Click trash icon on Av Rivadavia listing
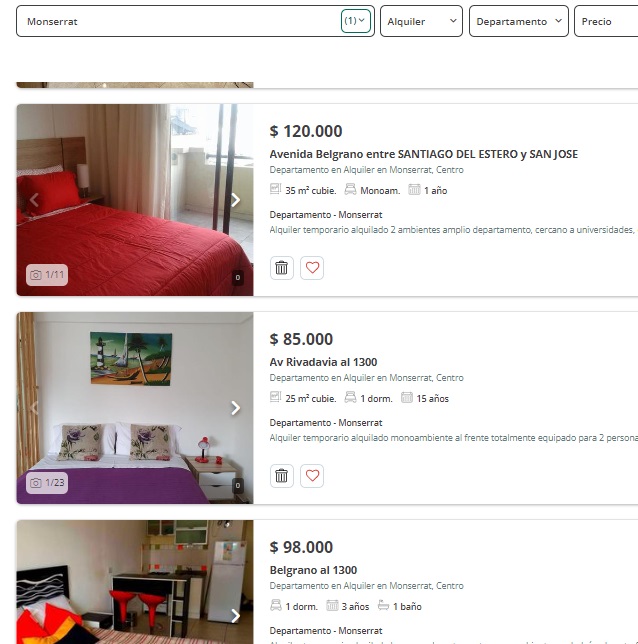The width and height of the screenshot is (638, 644). point(281,476)
